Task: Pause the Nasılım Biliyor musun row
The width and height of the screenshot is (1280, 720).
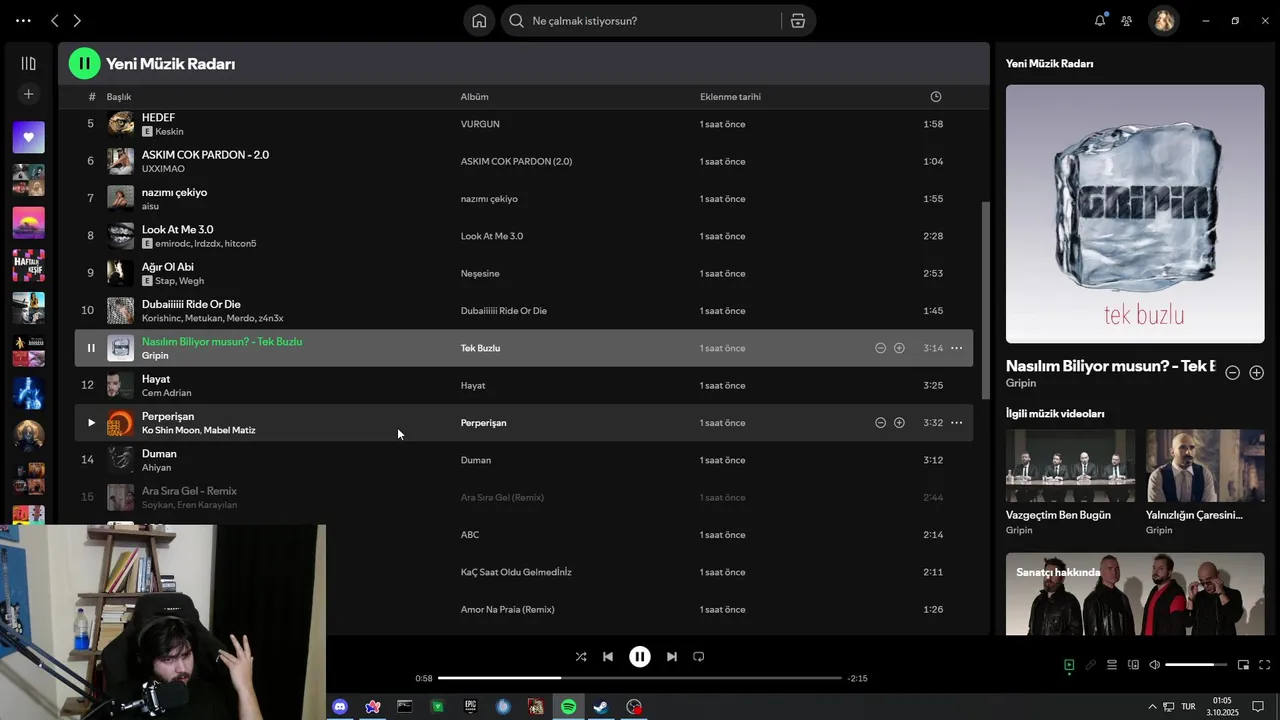Action: point(91,348)
